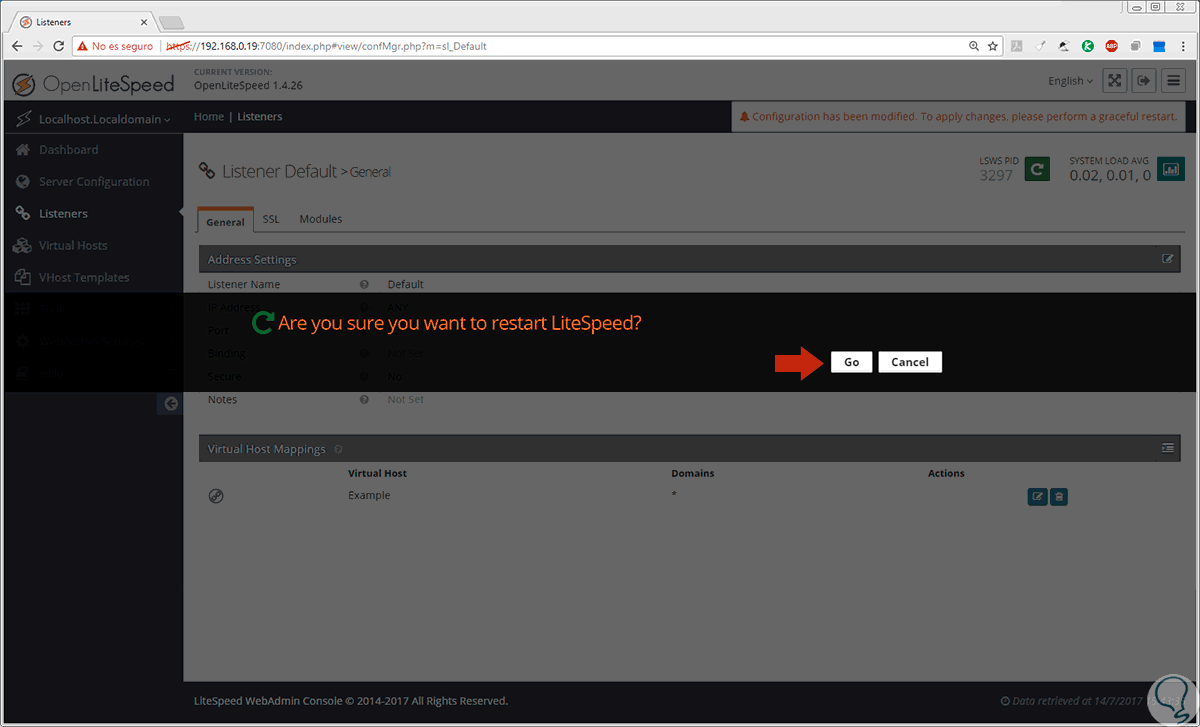1200x727 pixels.
Task: Edit the Example virtual host mapping
Action: click(x=1038, y=496)
